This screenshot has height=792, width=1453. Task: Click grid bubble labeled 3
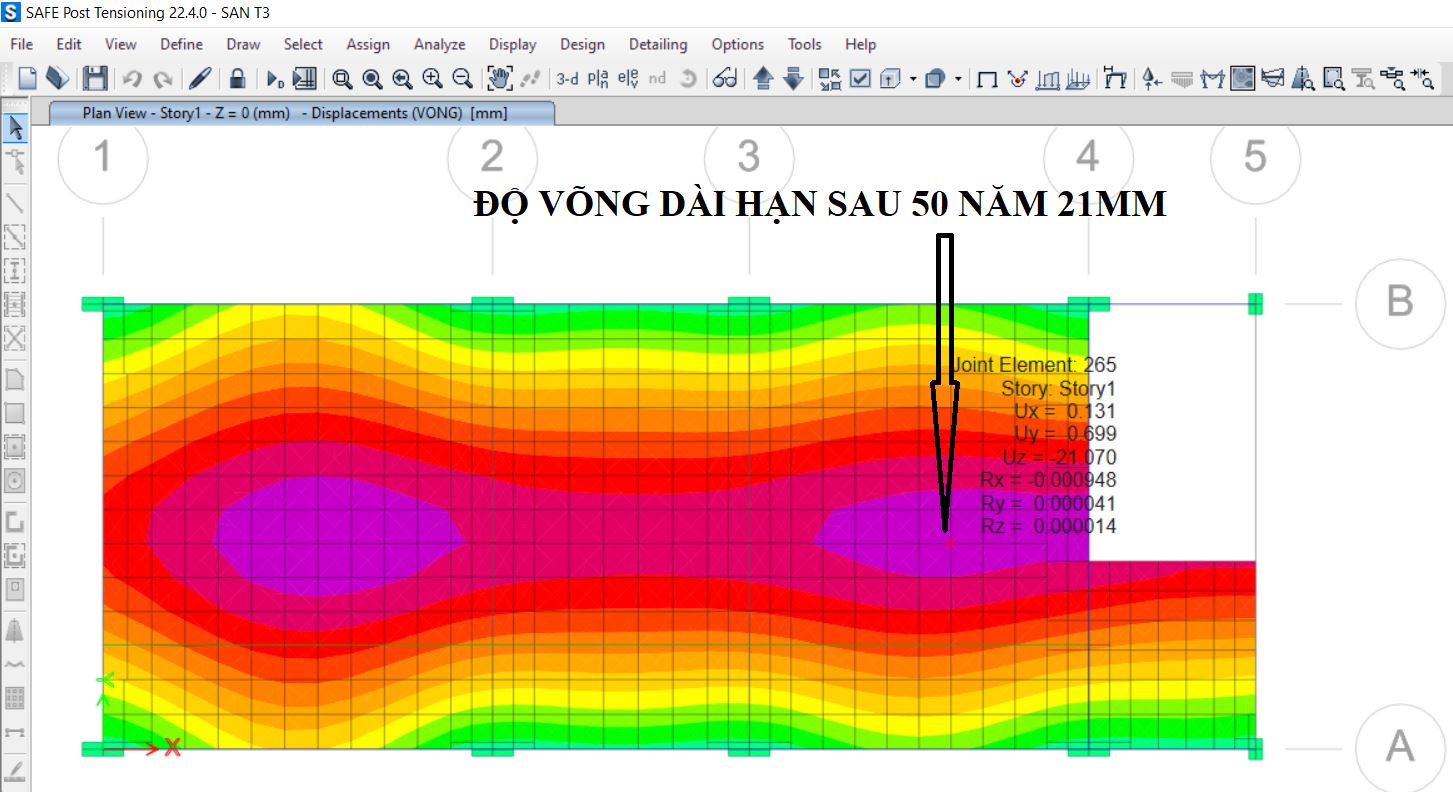(749, 157)
